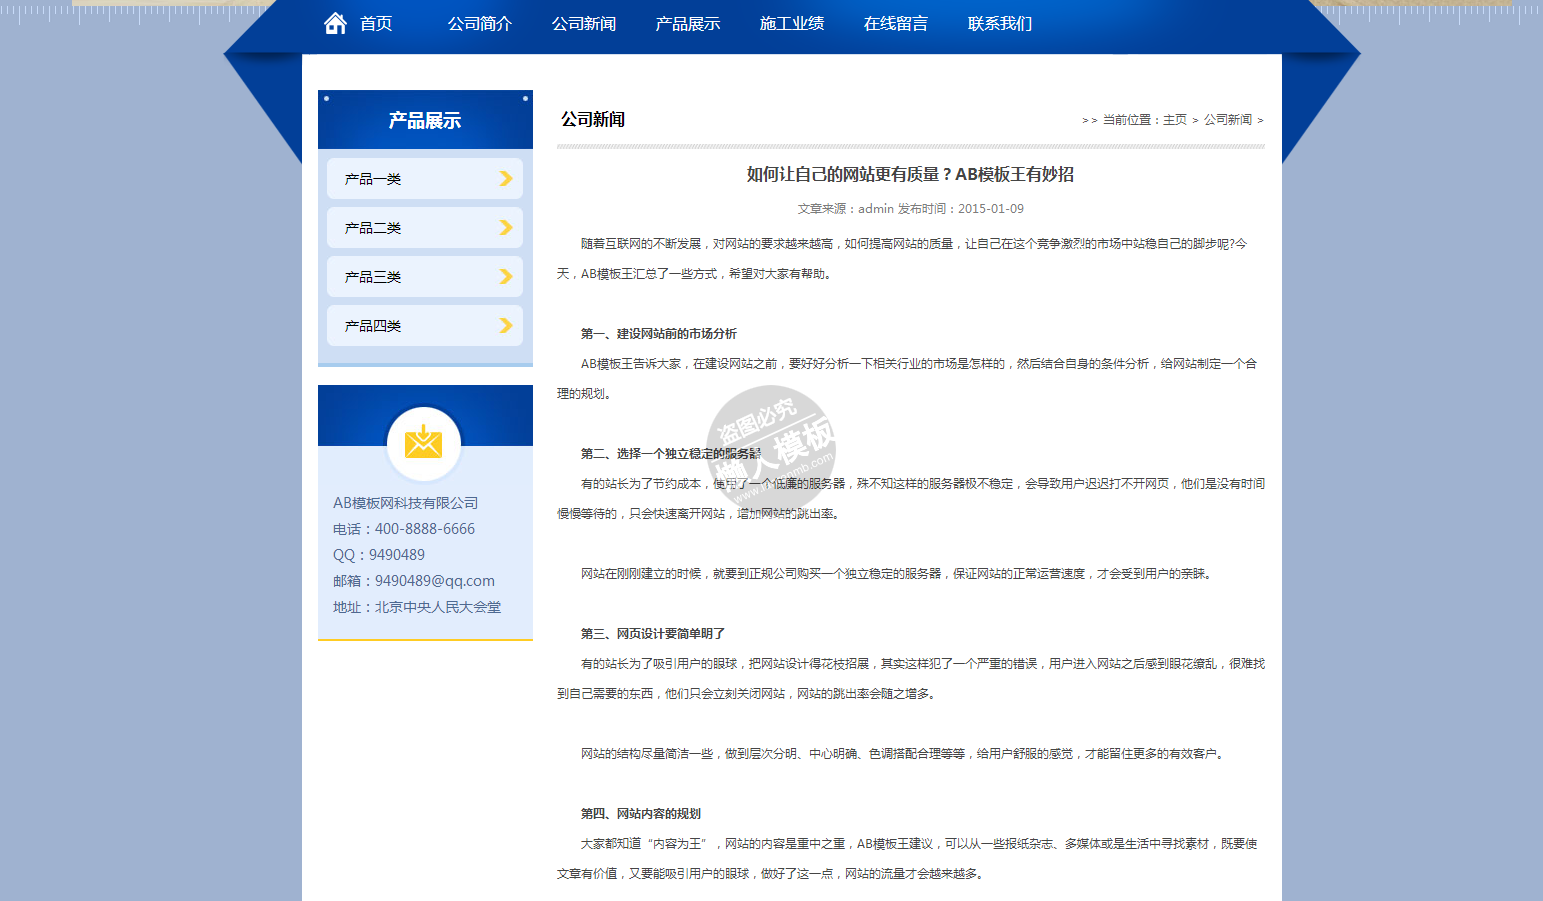Click the email address 9490489@qq.com

[x=435, y=581]
